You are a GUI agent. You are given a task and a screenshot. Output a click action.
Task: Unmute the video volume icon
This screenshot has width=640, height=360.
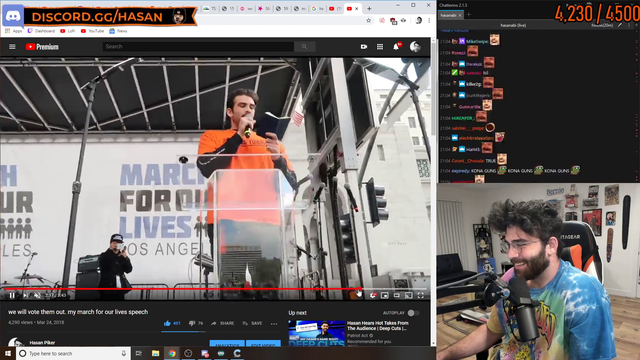tap(37, 295)
